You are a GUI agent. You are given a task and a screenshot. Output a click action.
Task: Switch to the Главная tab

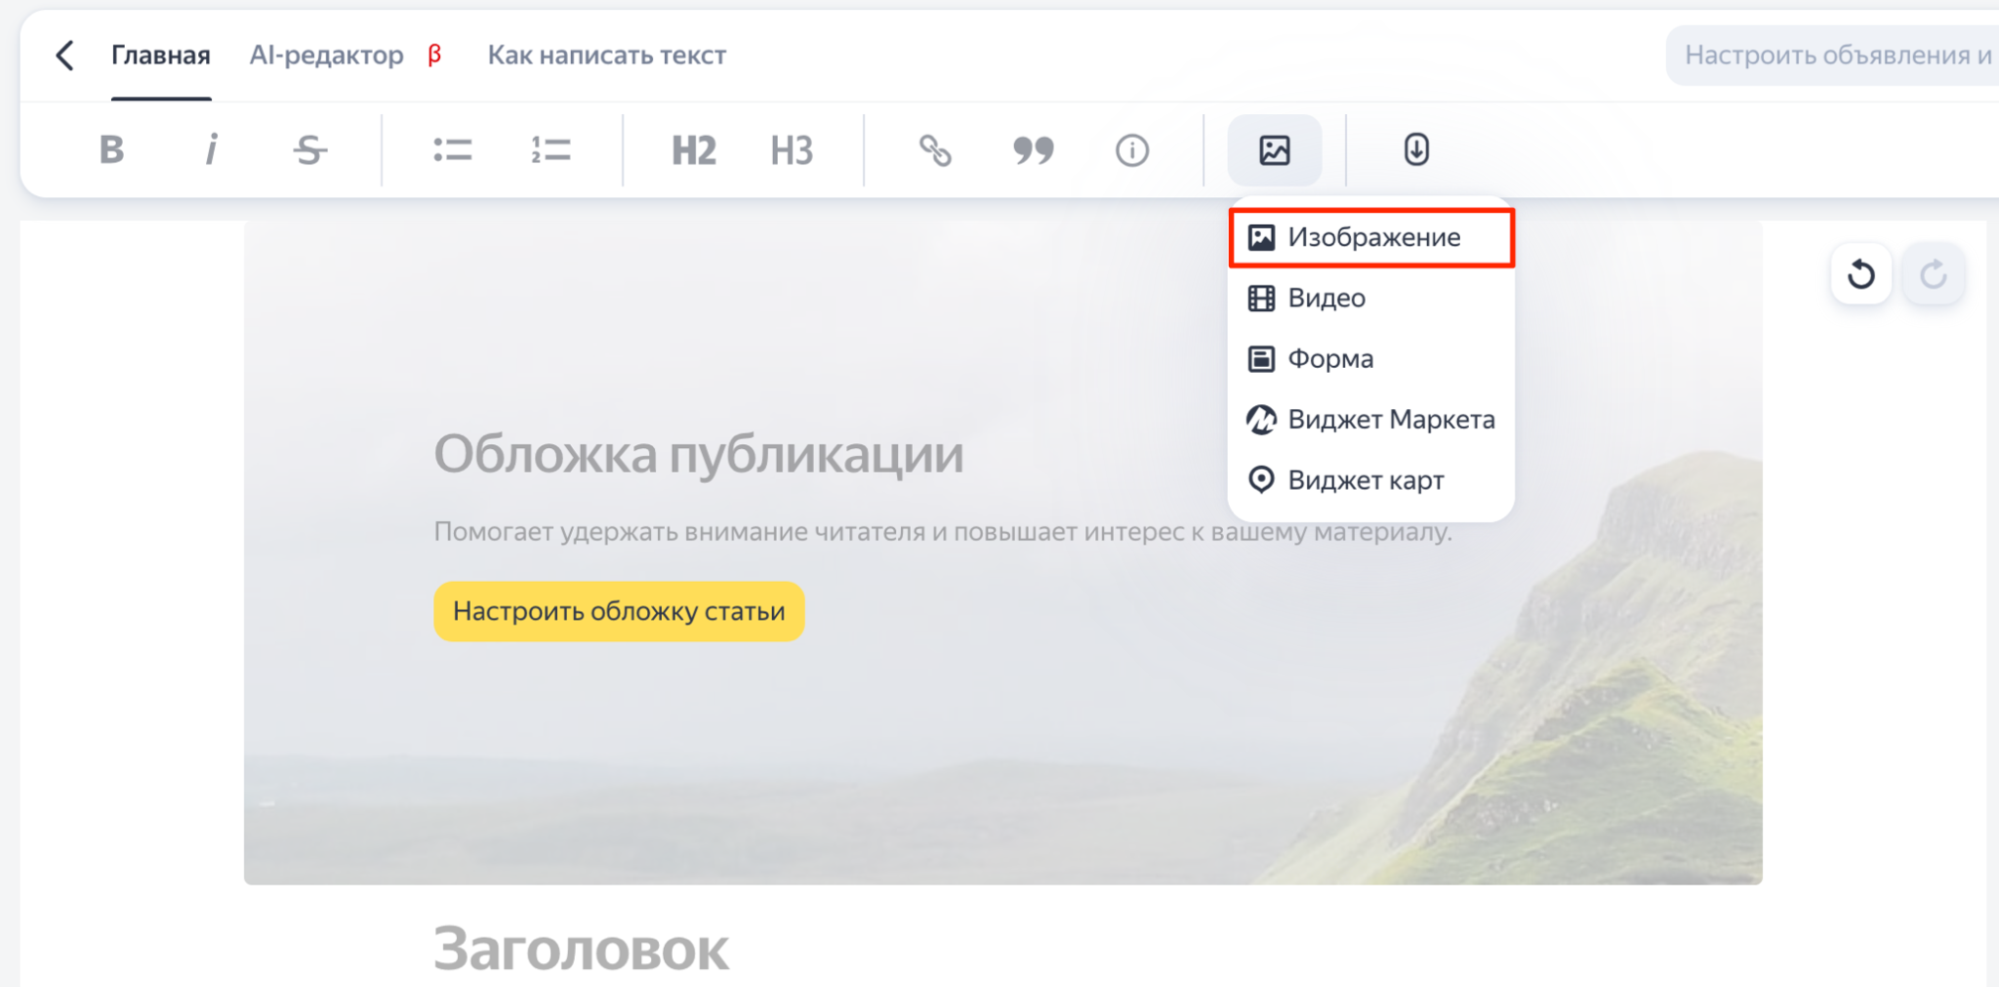(x=161, y=55)
